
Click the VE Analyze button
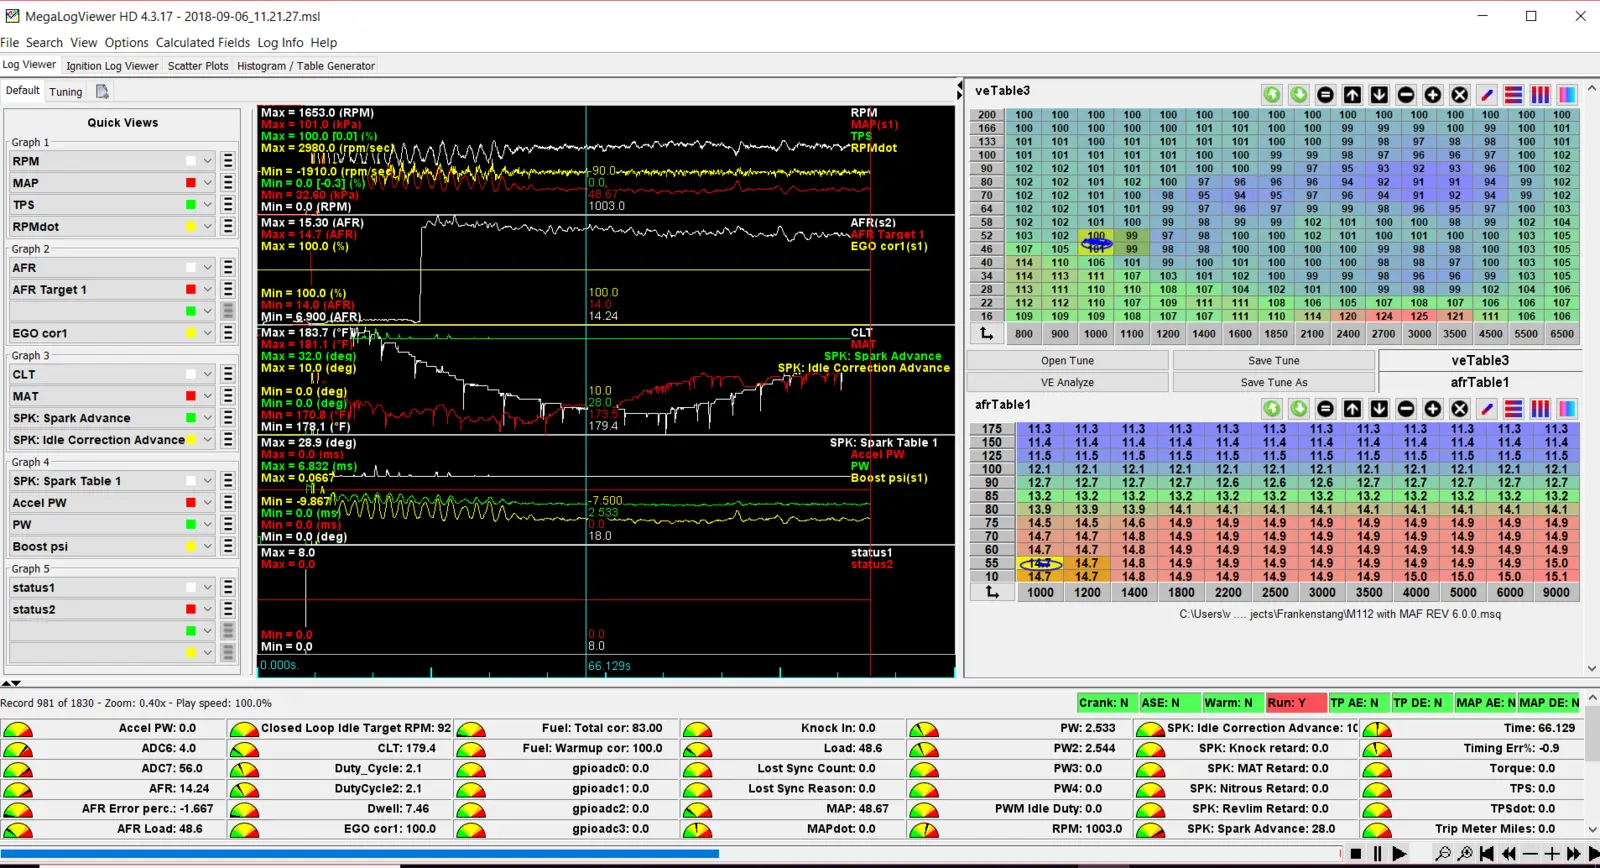pos(1067,383)
